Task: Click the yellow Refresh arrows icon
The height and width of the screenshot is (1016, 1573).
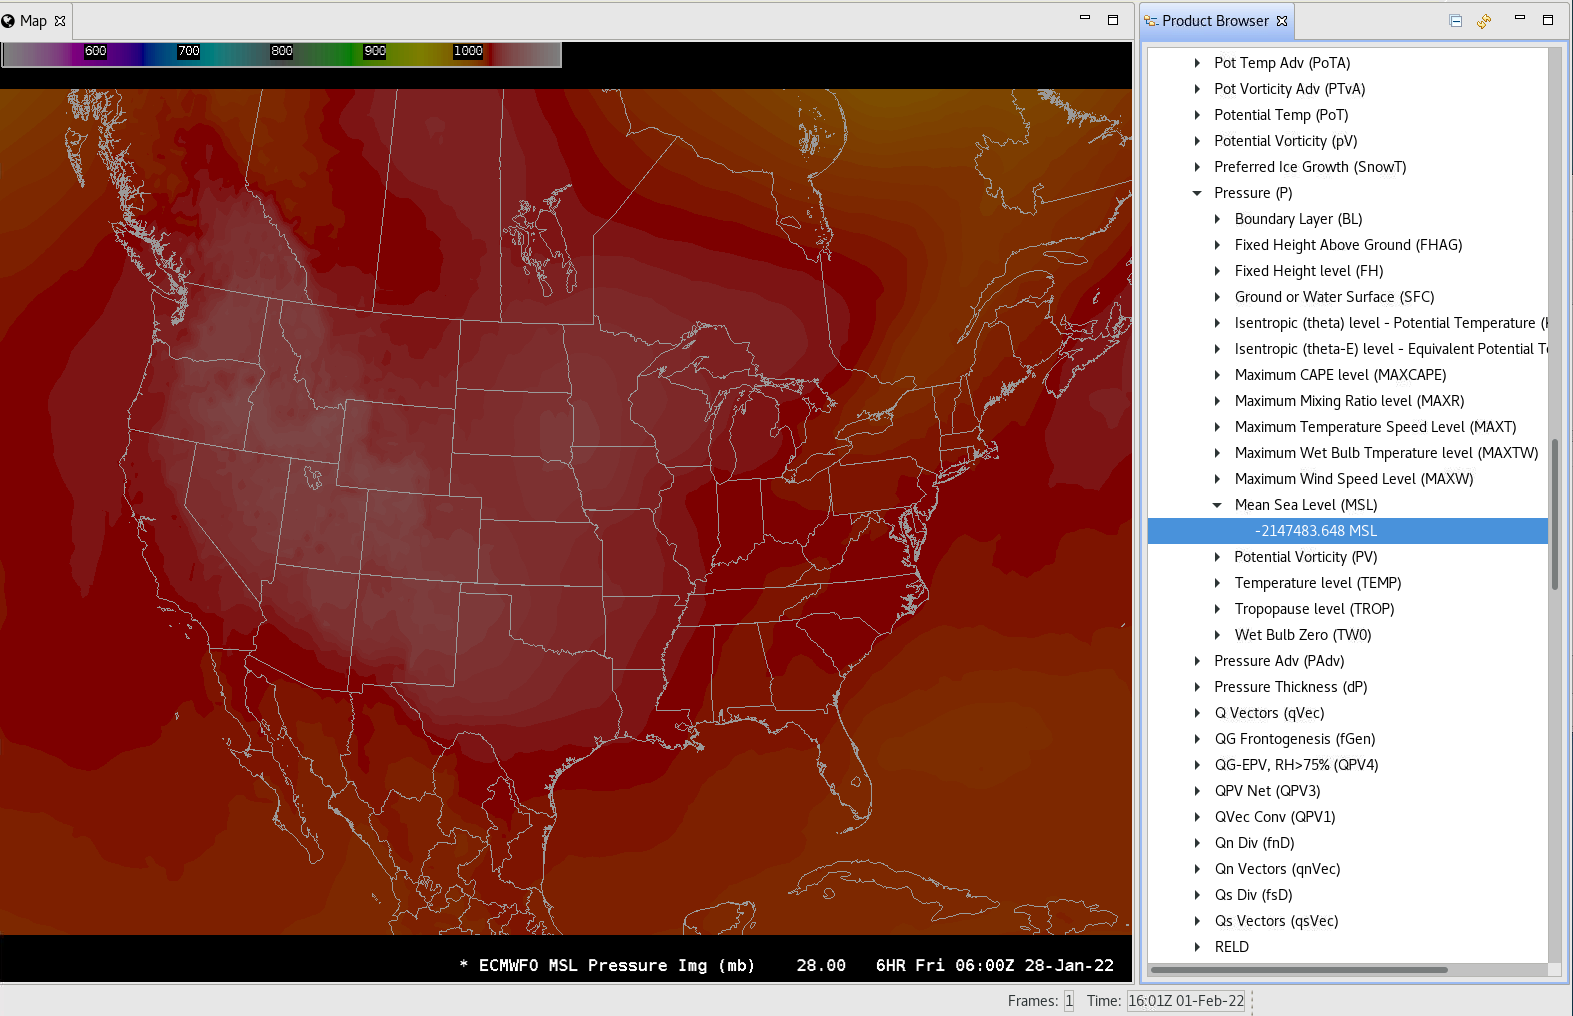Action: click(1484, 21)
